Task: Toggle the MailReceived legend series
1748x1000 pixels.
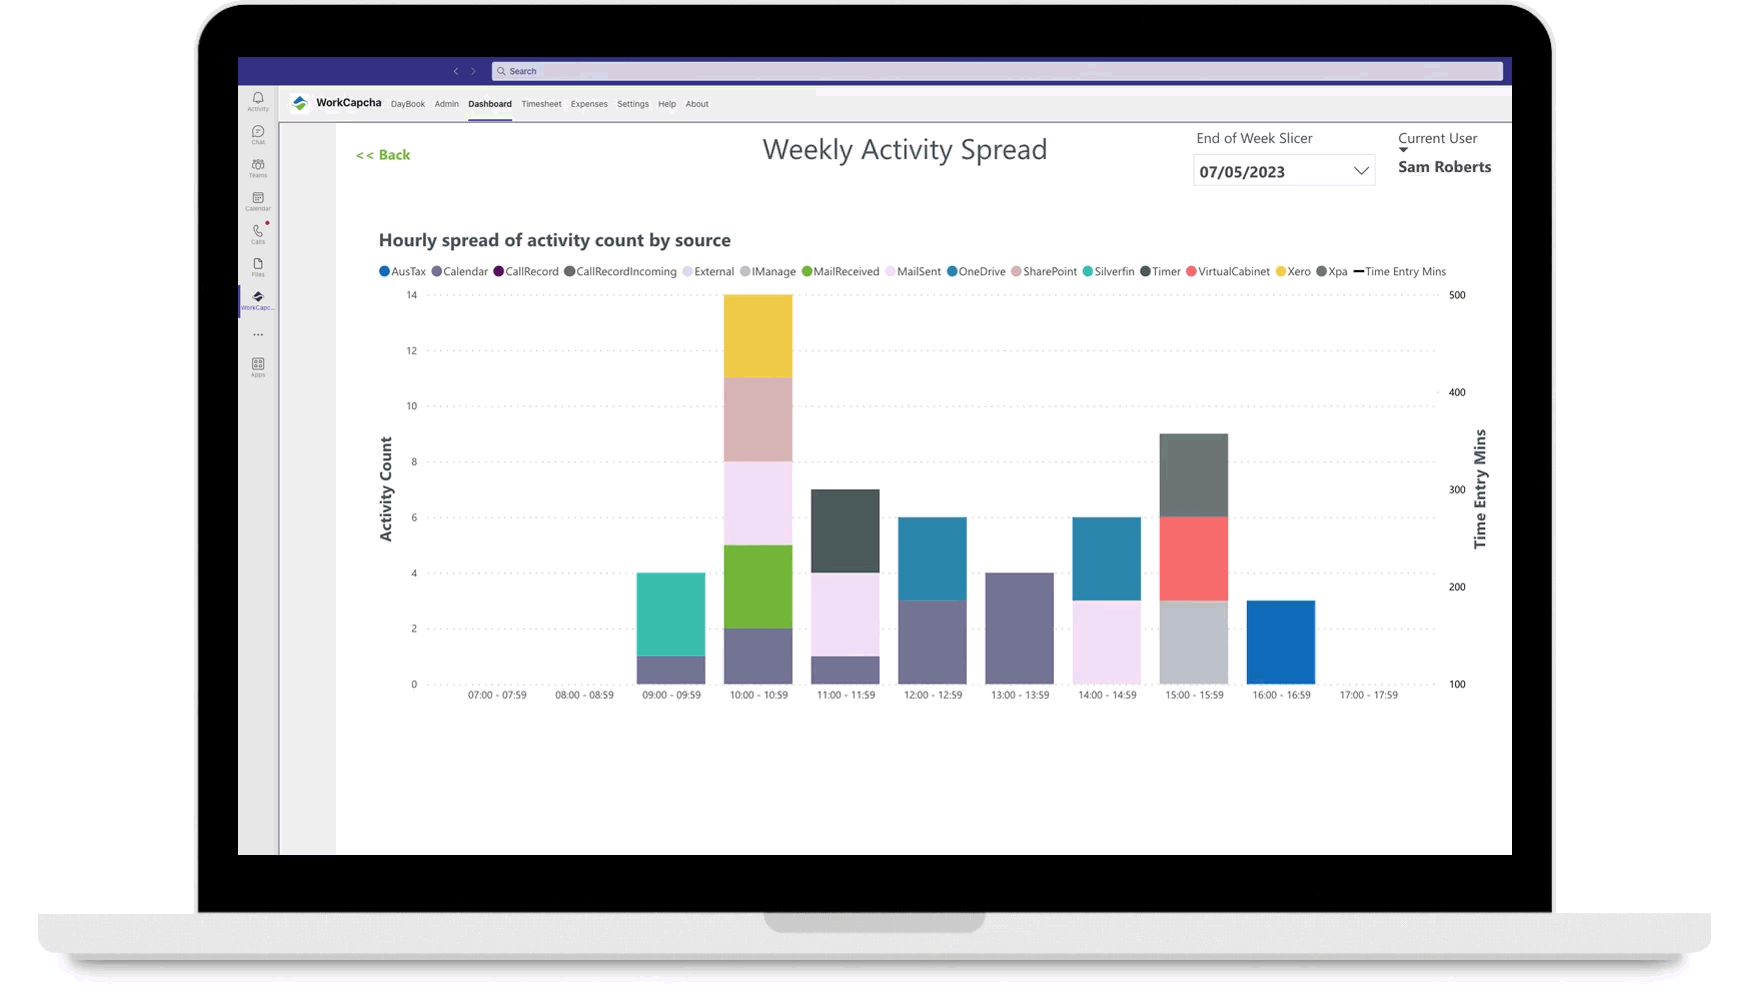Action: pos(840,272)
